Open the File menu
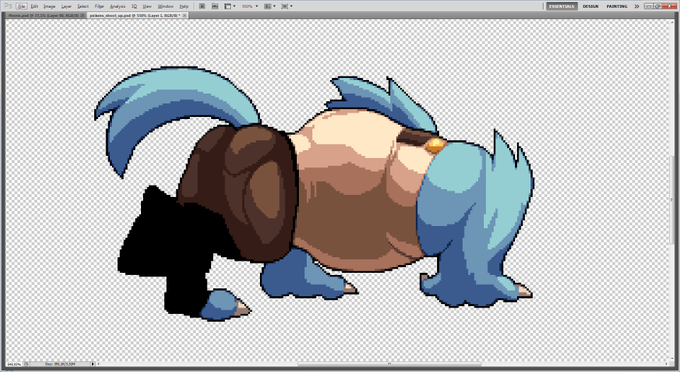The image size is (680, 372). [22, 6]
